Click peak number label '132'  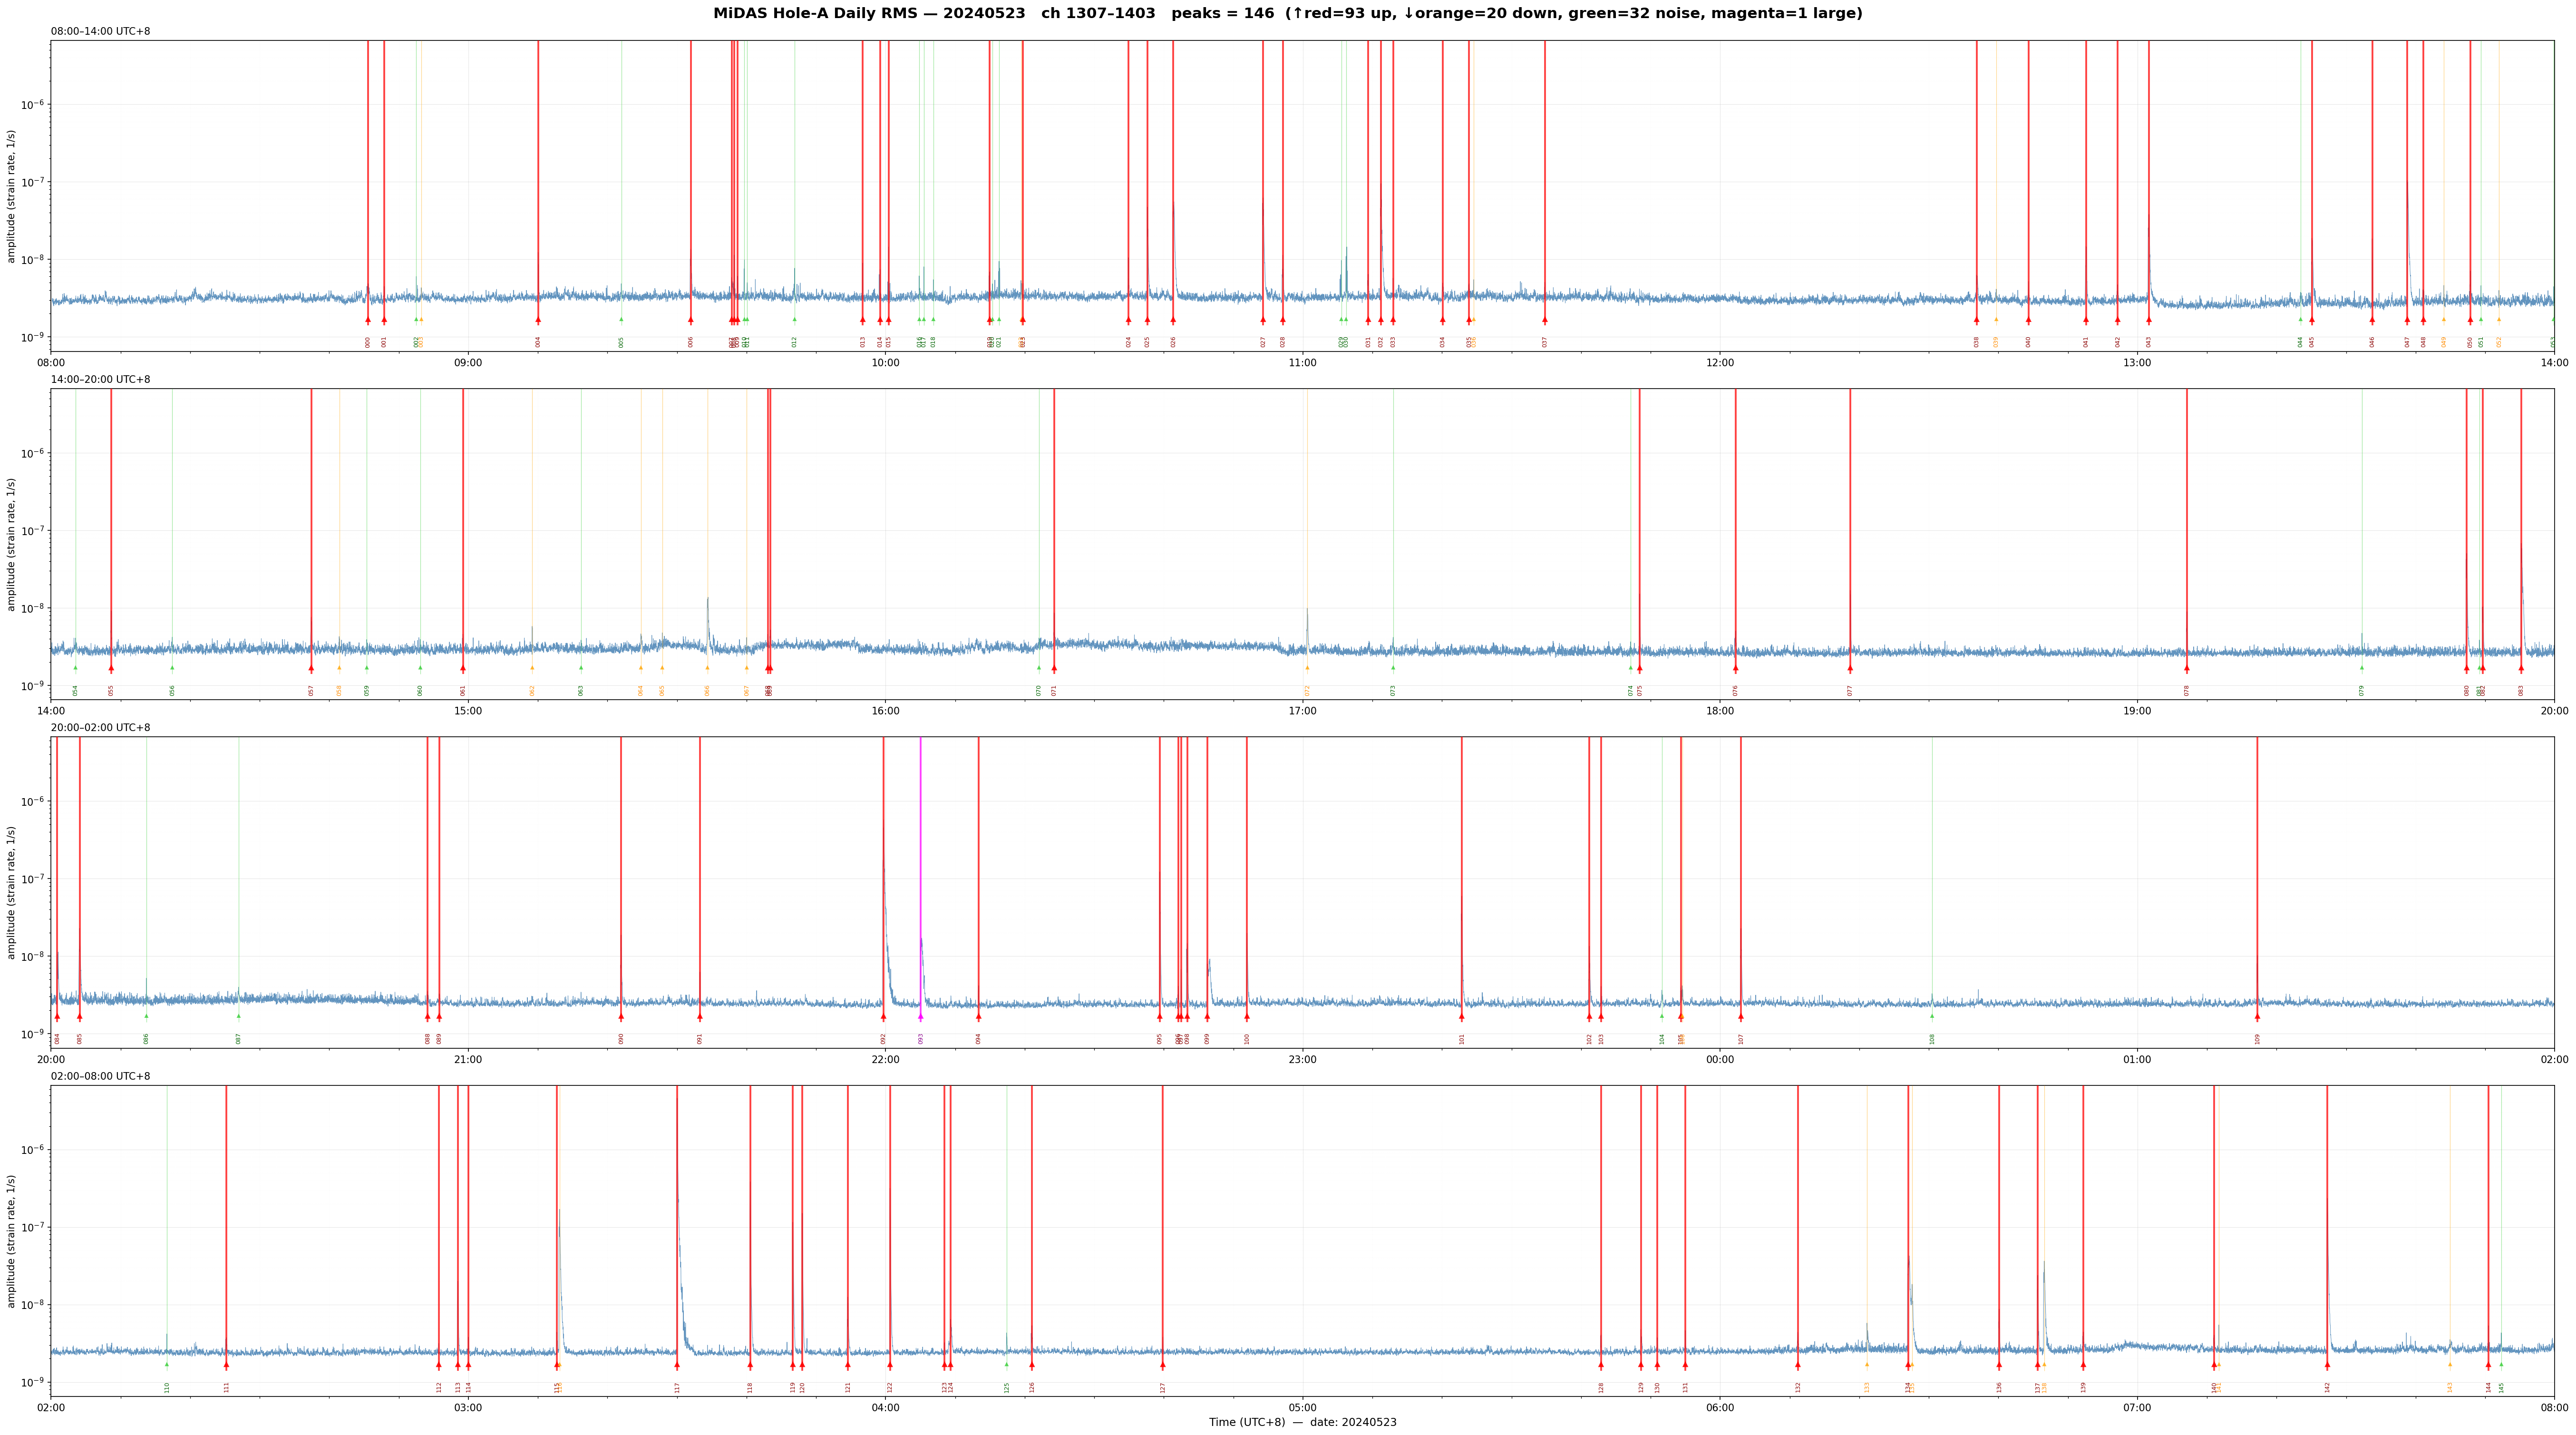pos(1798,1387)
